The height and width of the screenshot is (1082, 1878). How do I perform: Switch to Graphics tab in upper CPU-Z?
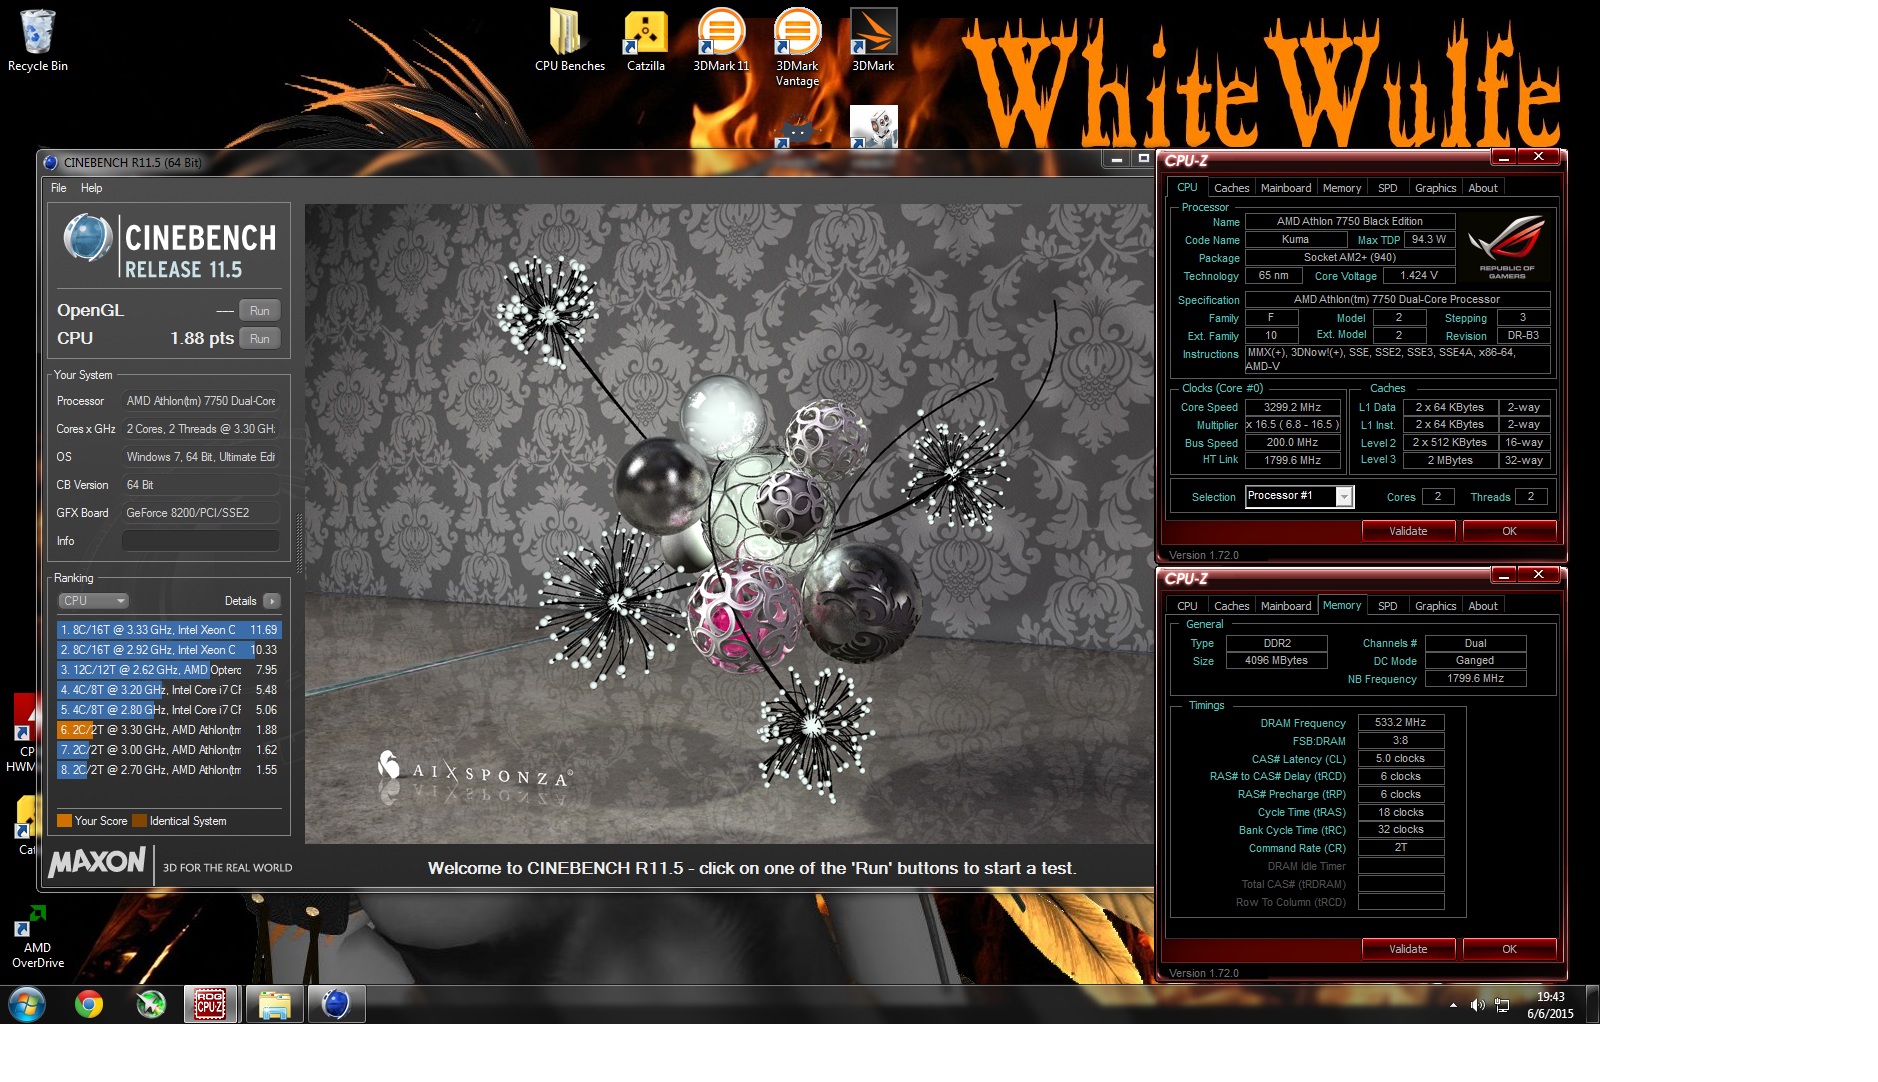pyautogui.click(x=1435, y=188)
